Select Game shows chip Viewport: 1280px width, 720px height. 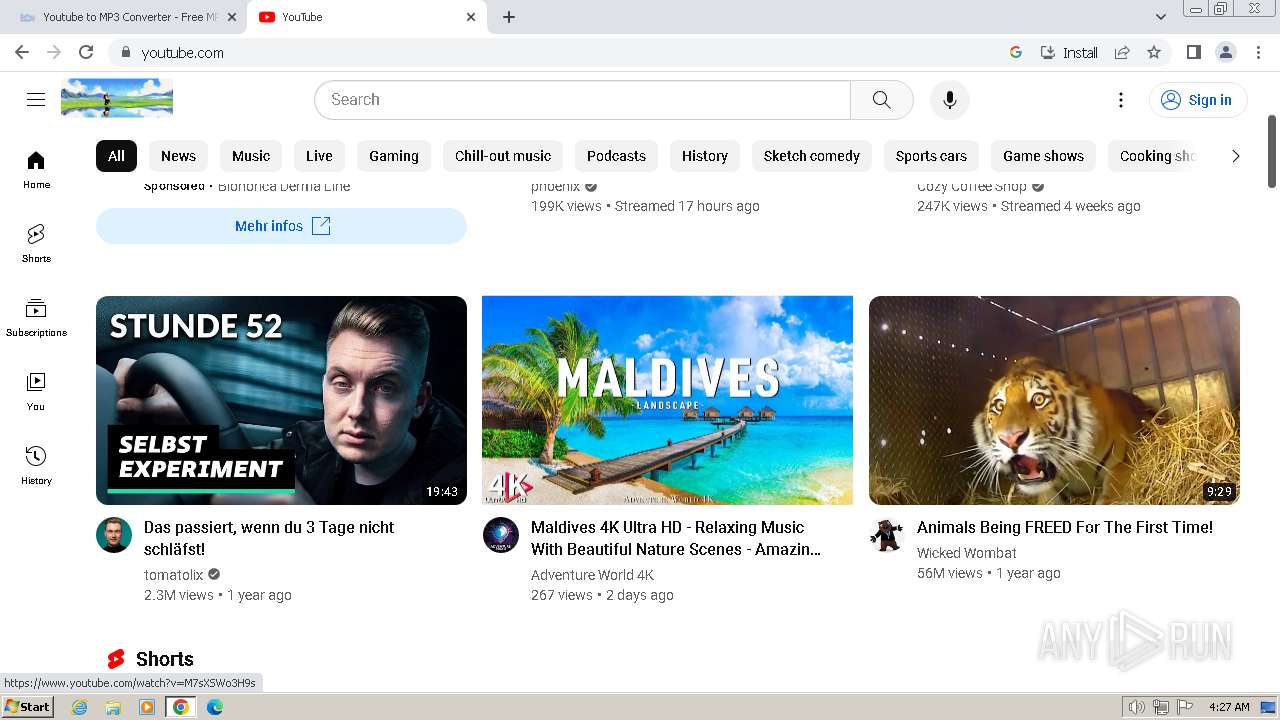1043,156
